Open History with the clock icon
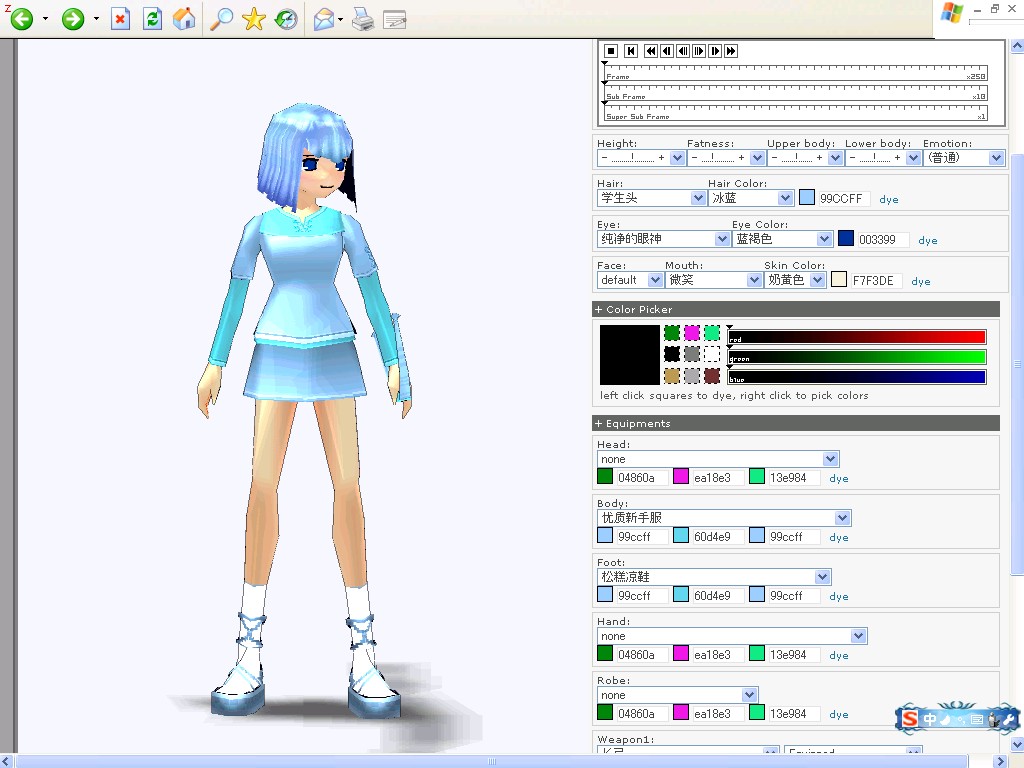Viewport: 1024px width, 768px height. 286,19
